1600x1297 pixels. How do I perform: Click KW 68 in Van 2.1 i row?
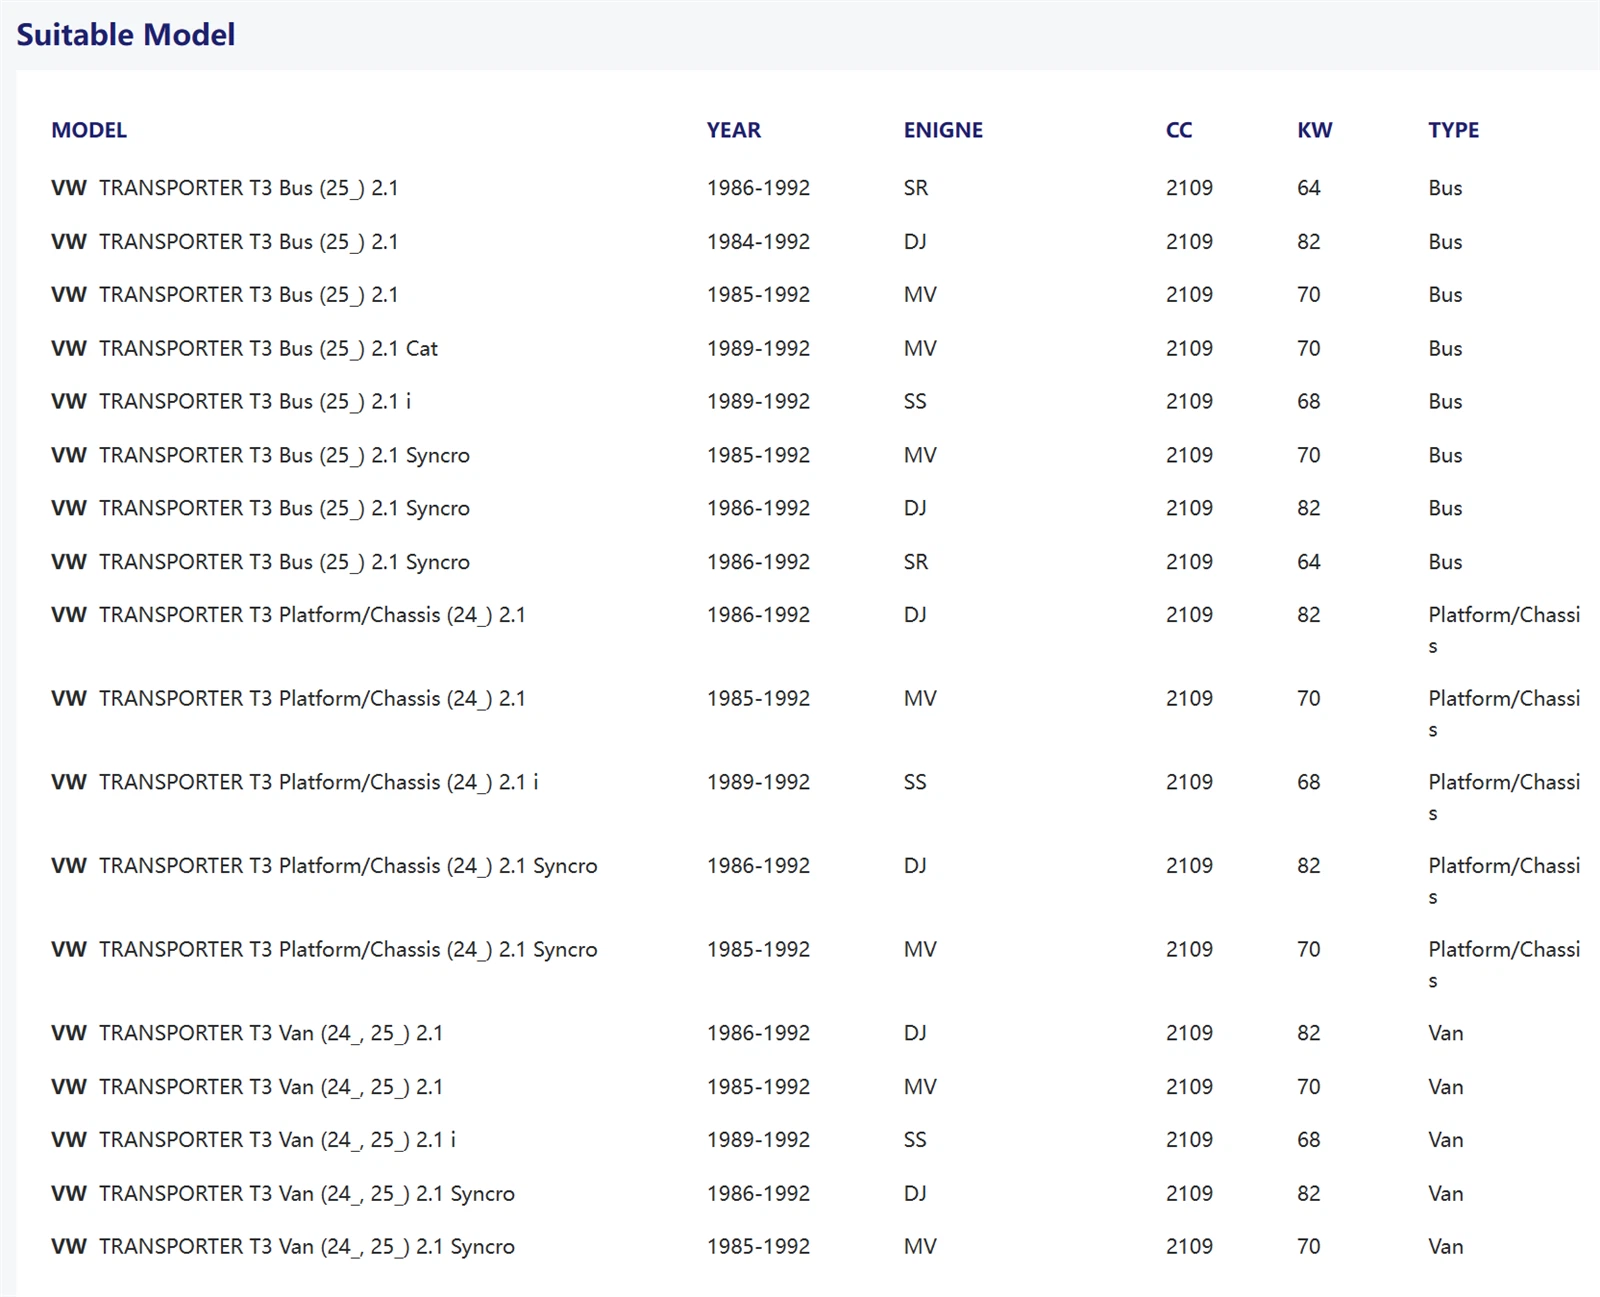point(1309,1140)
